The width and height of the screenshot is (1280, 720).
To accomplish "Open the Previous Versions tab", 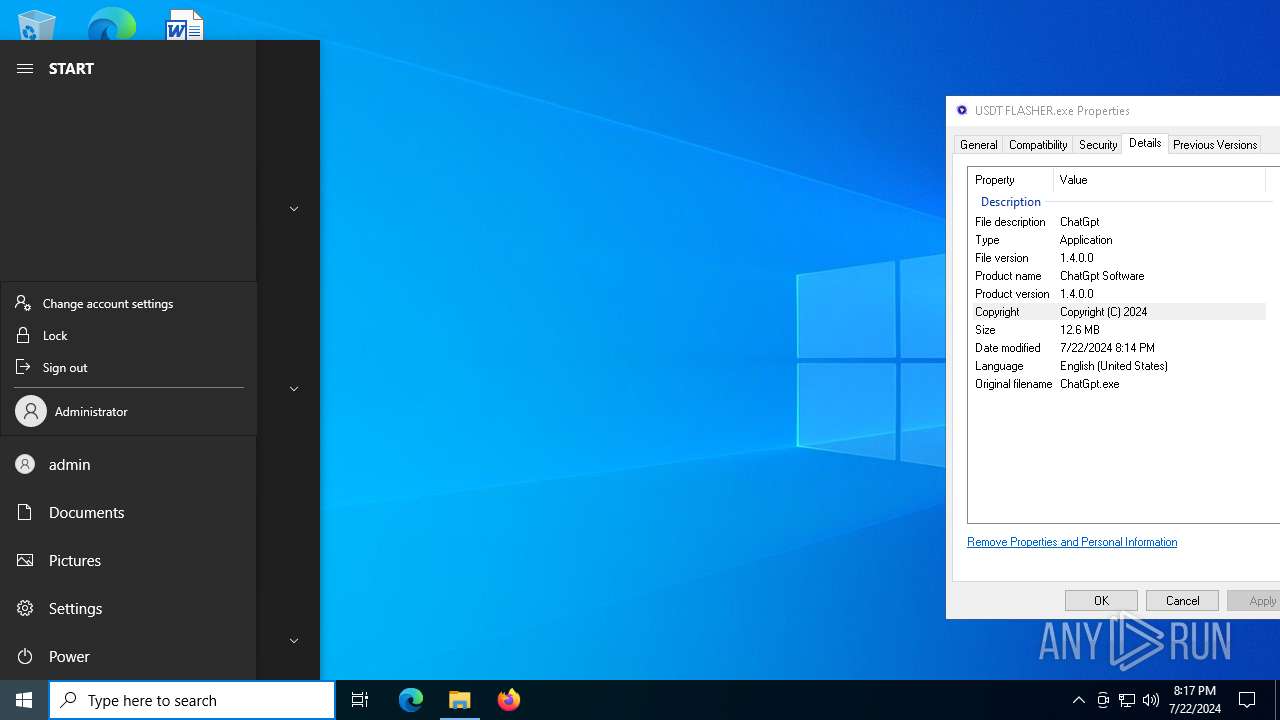I will pyautogui.click(x=1215, y=145).
